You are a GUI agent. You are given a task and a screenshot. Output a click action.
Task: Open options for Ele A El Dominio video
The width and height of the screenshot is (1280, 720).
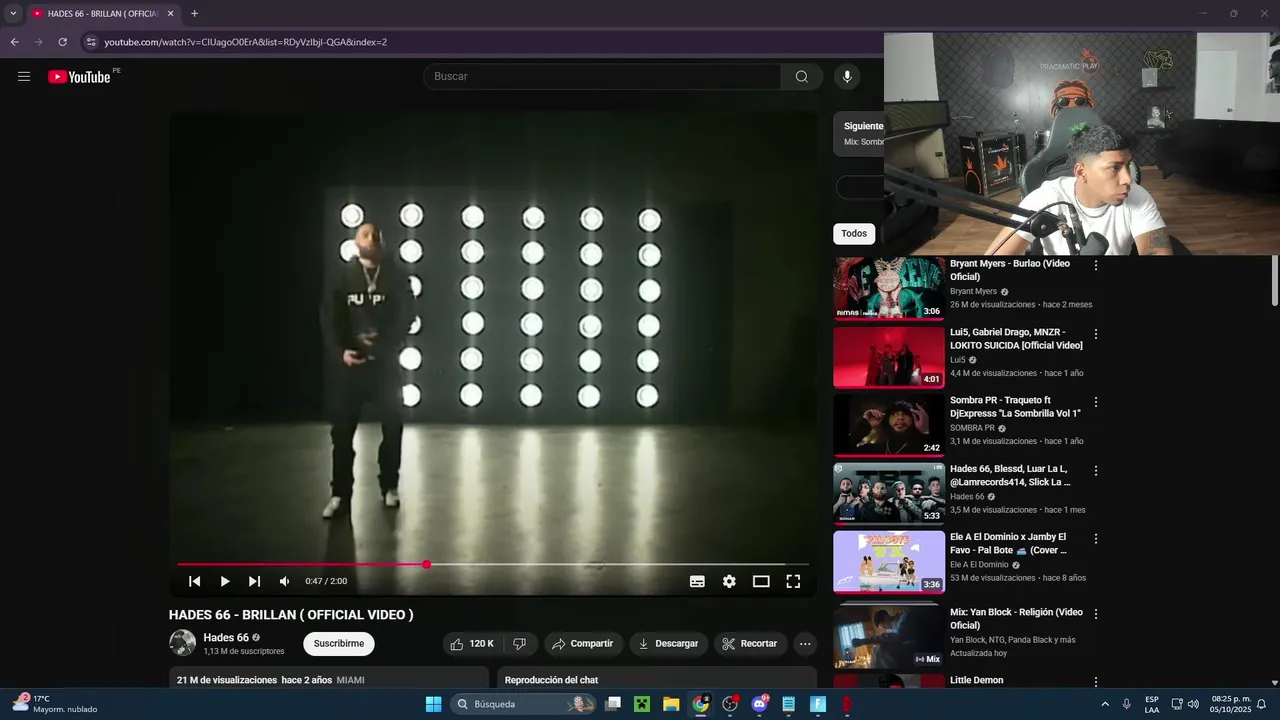click(1096, 538)
